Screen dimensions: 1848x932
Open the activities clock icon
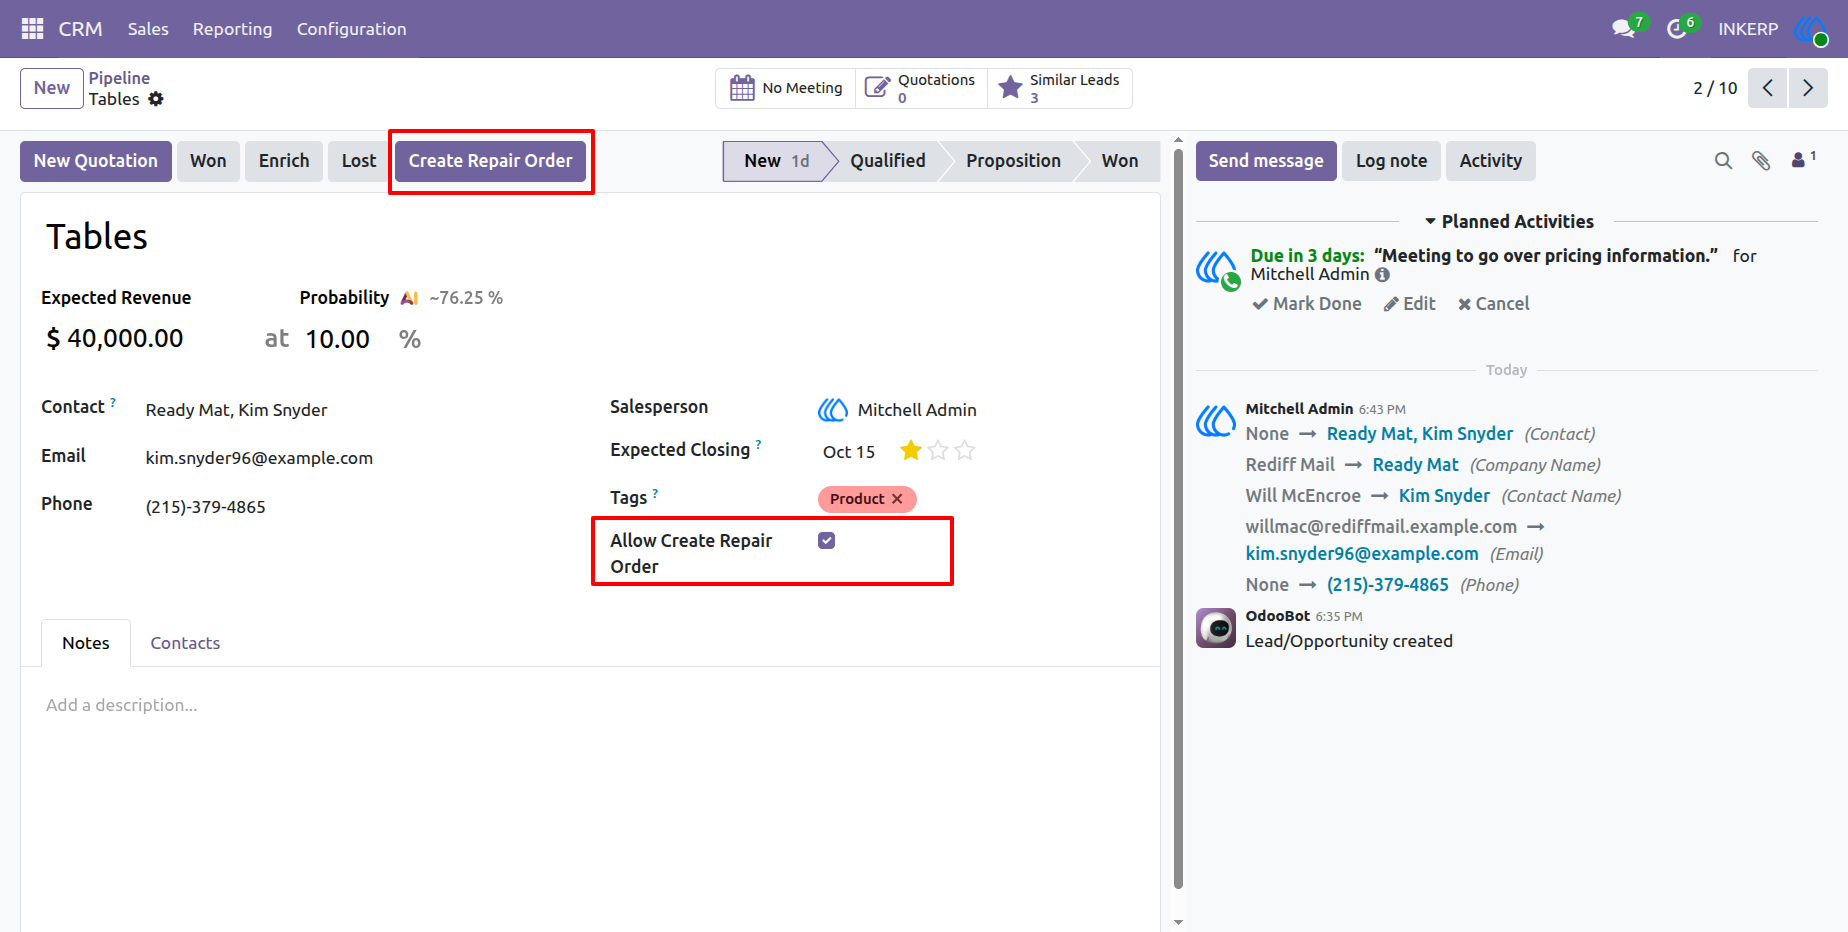(1677, 29)
